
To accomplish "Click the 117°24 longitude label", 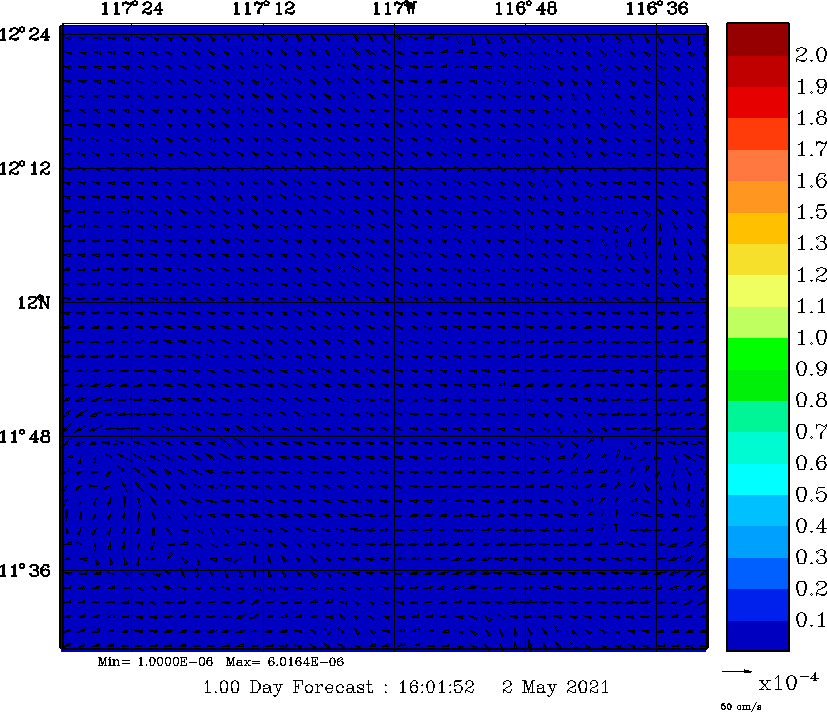I will coord(132,9).
